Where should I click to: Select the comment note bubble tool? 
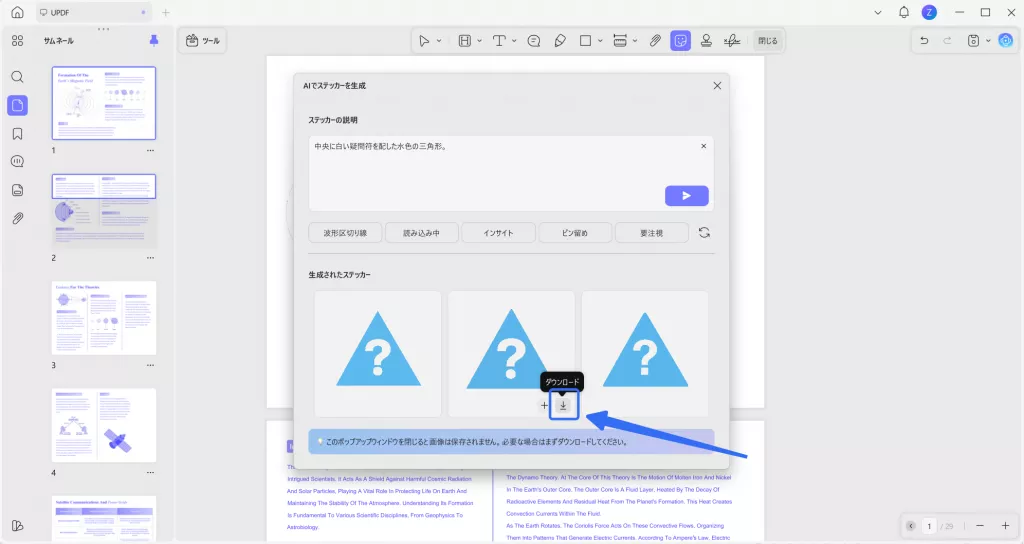point(534,40)
